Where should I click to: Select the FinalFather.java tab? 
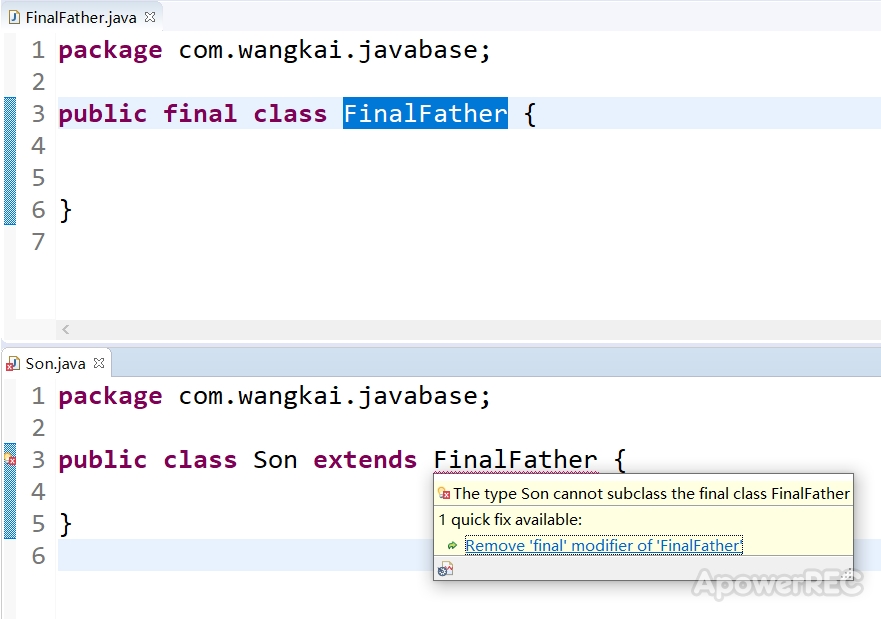(x=81, y=17)
